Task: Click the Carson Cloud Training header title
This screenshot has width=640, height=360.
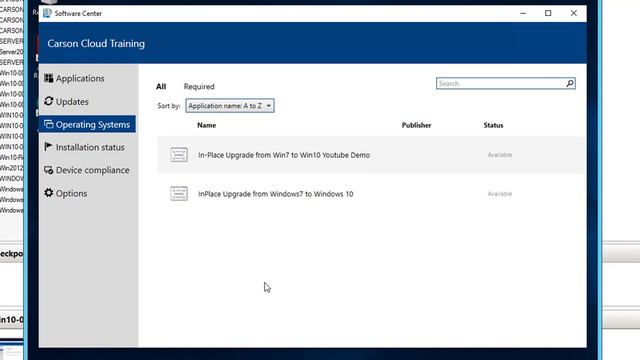Action: tap(96, 44)
